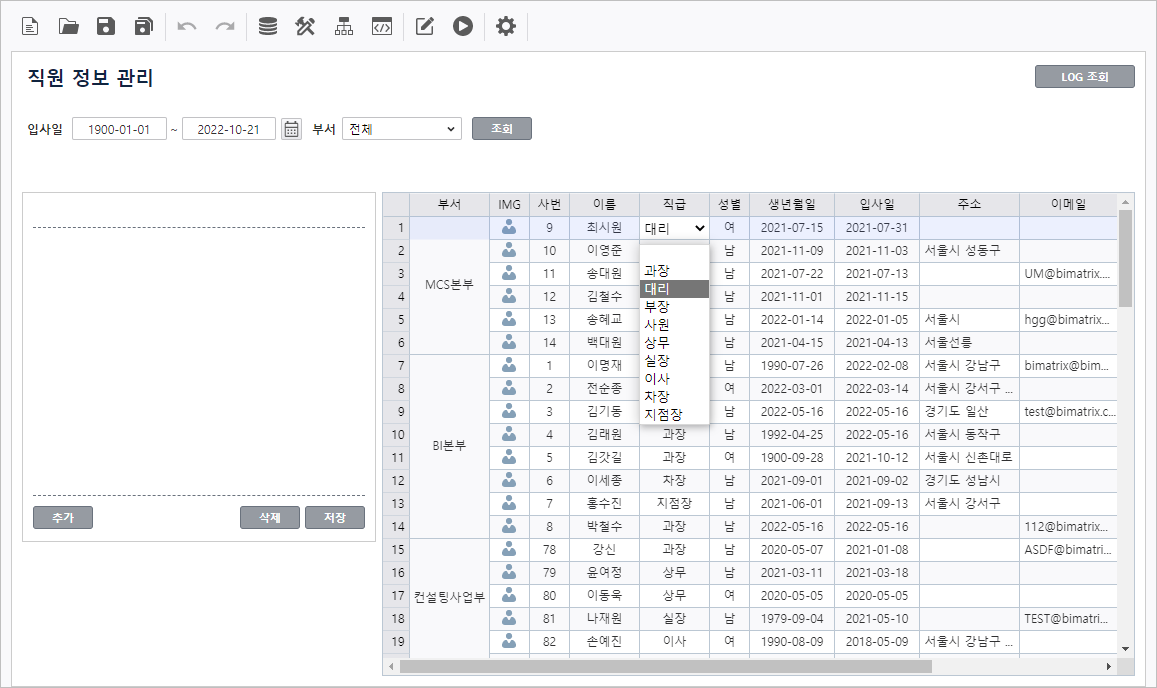Open the LOG 조회 button
This screenshot has height=688, width=1157.
point(1084,77)
